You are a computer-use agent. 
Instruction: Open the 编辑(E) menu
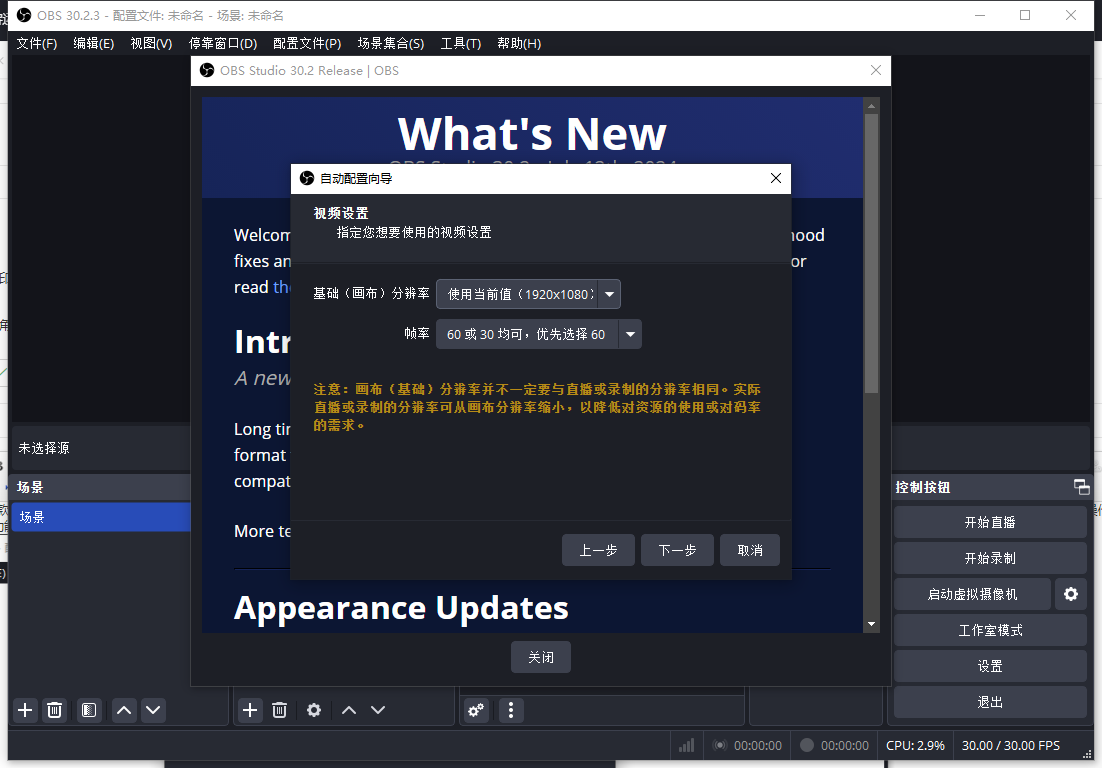pyautogui.click(x=93, y=44)
